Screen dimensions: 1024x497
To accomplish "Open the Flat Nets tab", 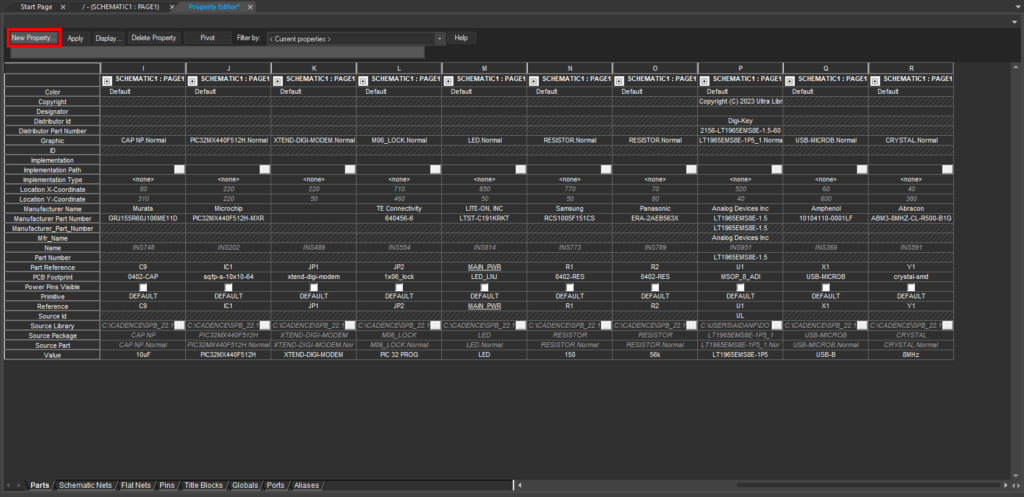I will tap(136, 485).
